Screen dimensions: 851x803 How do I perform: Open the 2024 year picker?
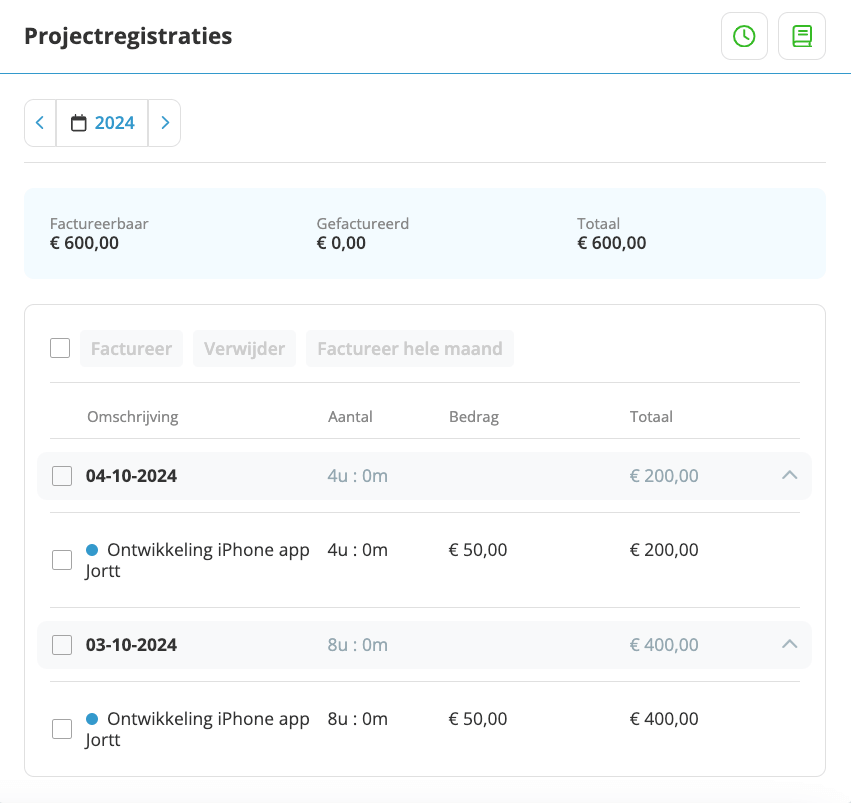click(103, 123)
